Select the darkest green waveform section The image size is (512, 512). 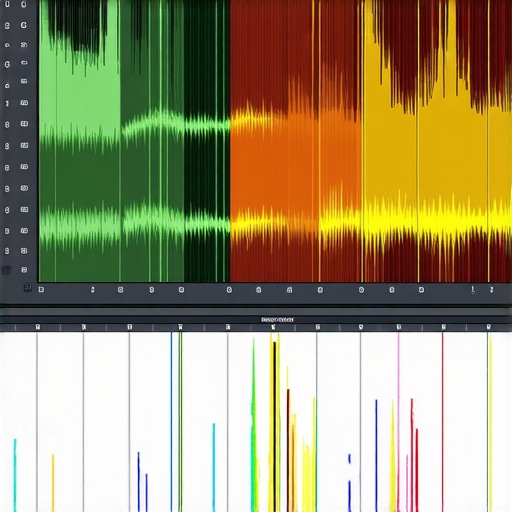click(x=207, y=141)
